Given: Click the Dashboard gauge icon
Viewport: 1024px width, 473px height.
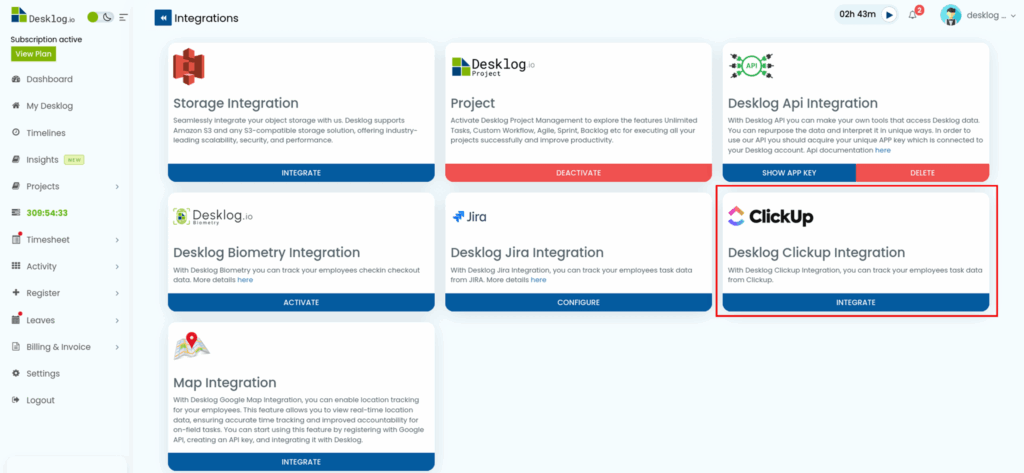Looking at the screenshot, I should pos(16,79).
